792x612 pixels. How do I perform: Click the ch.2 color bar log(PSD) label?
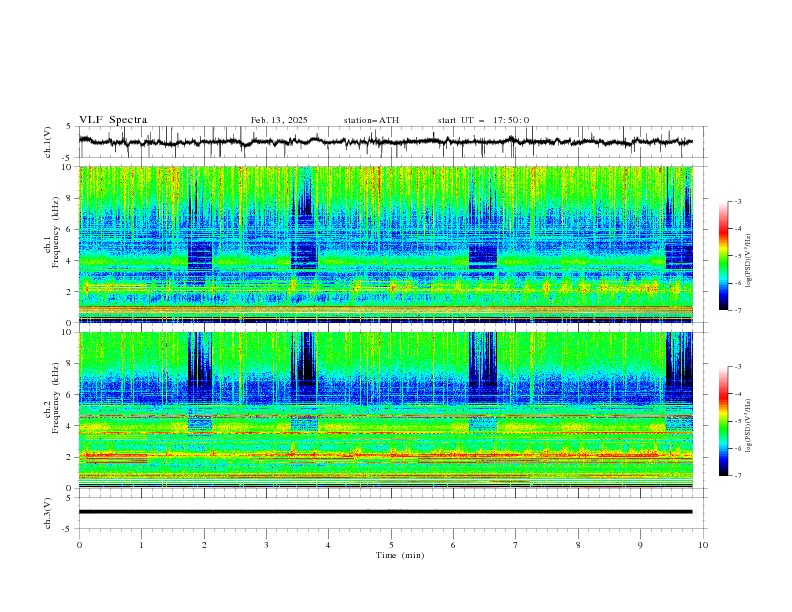point(748,426)
